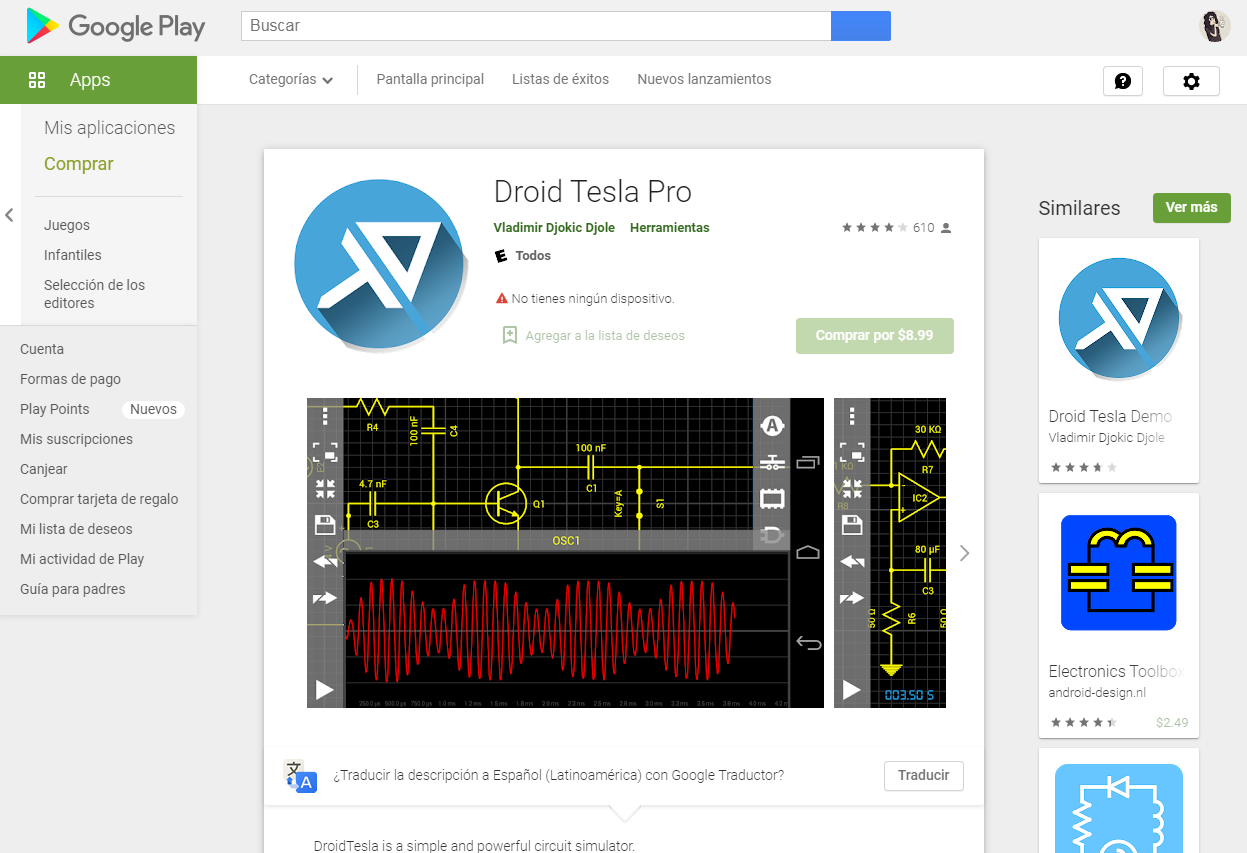1247x853 pixels.
Task: Click the Droid Tesla Pro title
Action: point(593,191)
